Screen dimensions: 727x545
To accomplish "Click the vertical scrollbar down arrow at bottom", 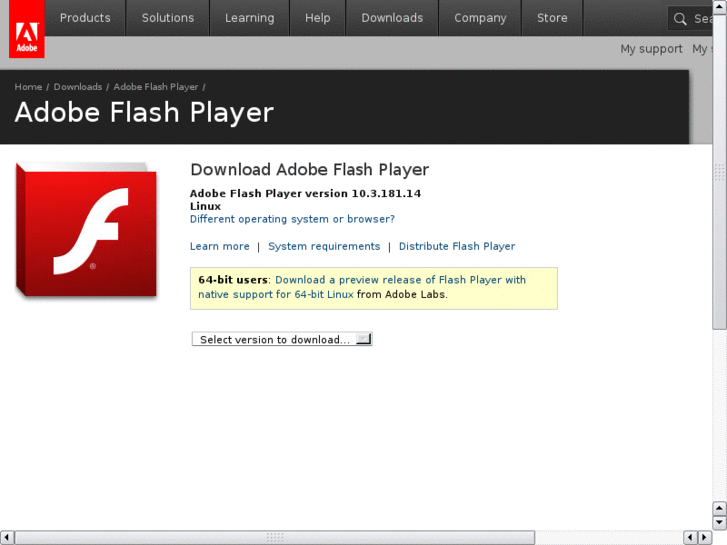I will click(x=719, y=523).
